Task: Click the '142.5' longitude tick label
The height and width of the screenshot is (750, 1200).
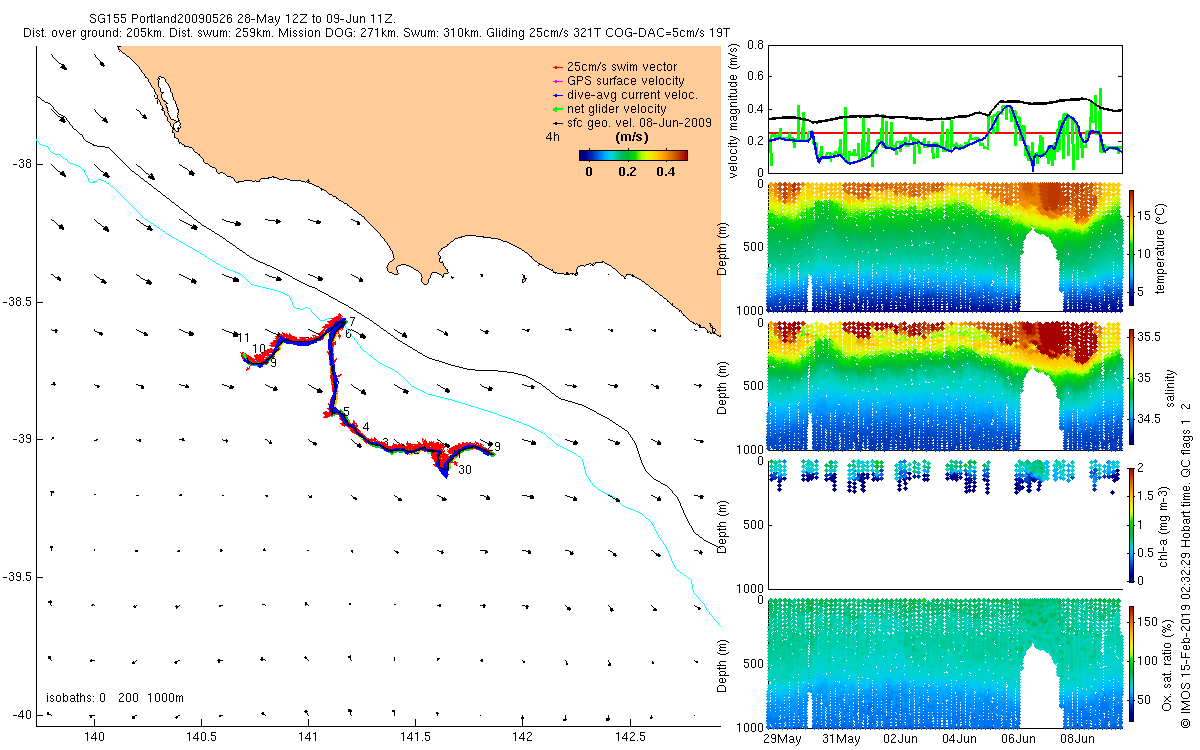Action: point(629,737)
